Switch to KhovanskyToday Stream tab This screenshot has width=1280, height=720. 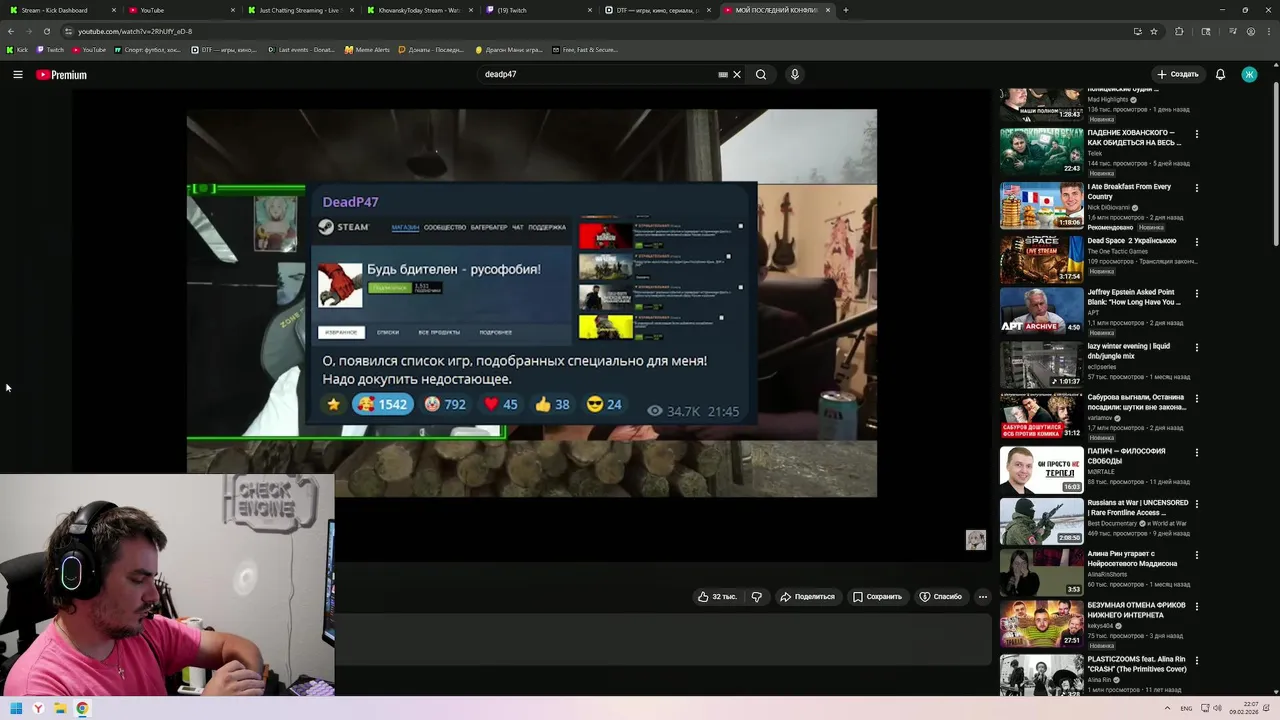419,10
